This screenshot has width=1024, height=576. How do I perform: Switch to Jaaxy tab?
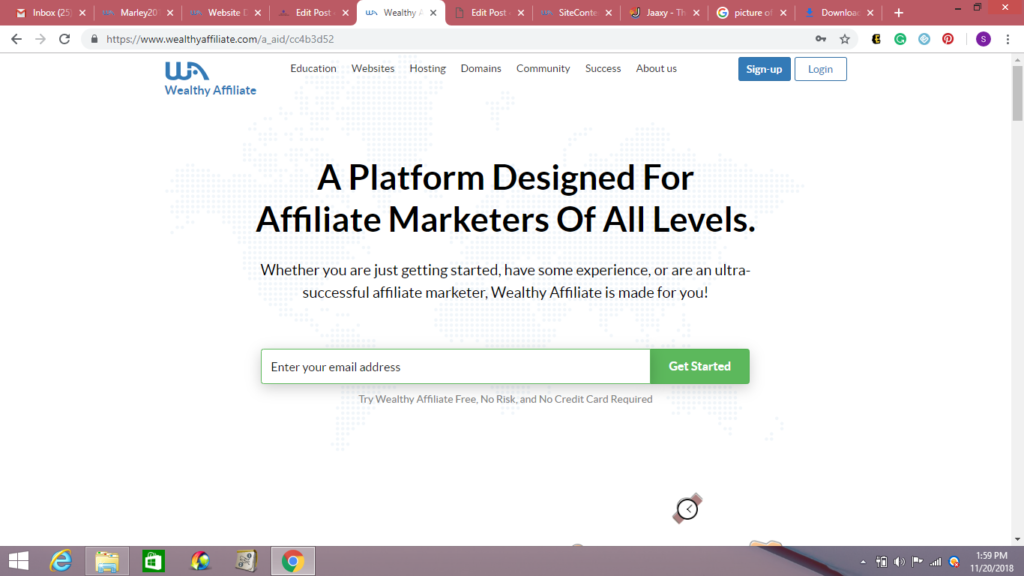(663, 12)
